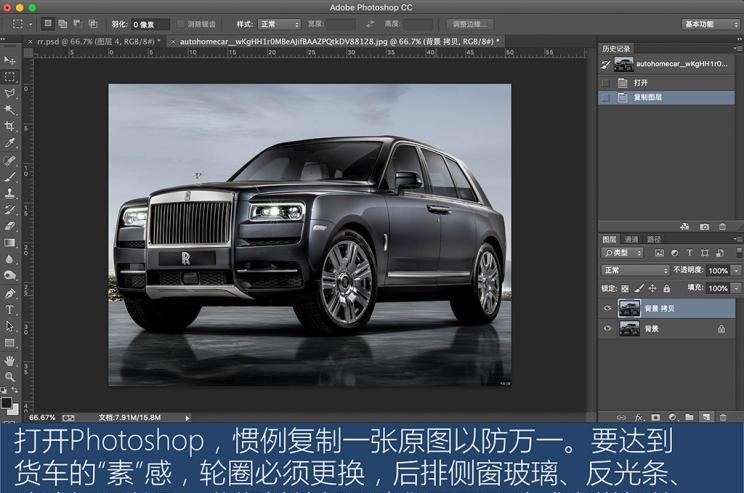744x493 pixels.
Task: Click the background color swatch
Action: click(x=14, y=410)
